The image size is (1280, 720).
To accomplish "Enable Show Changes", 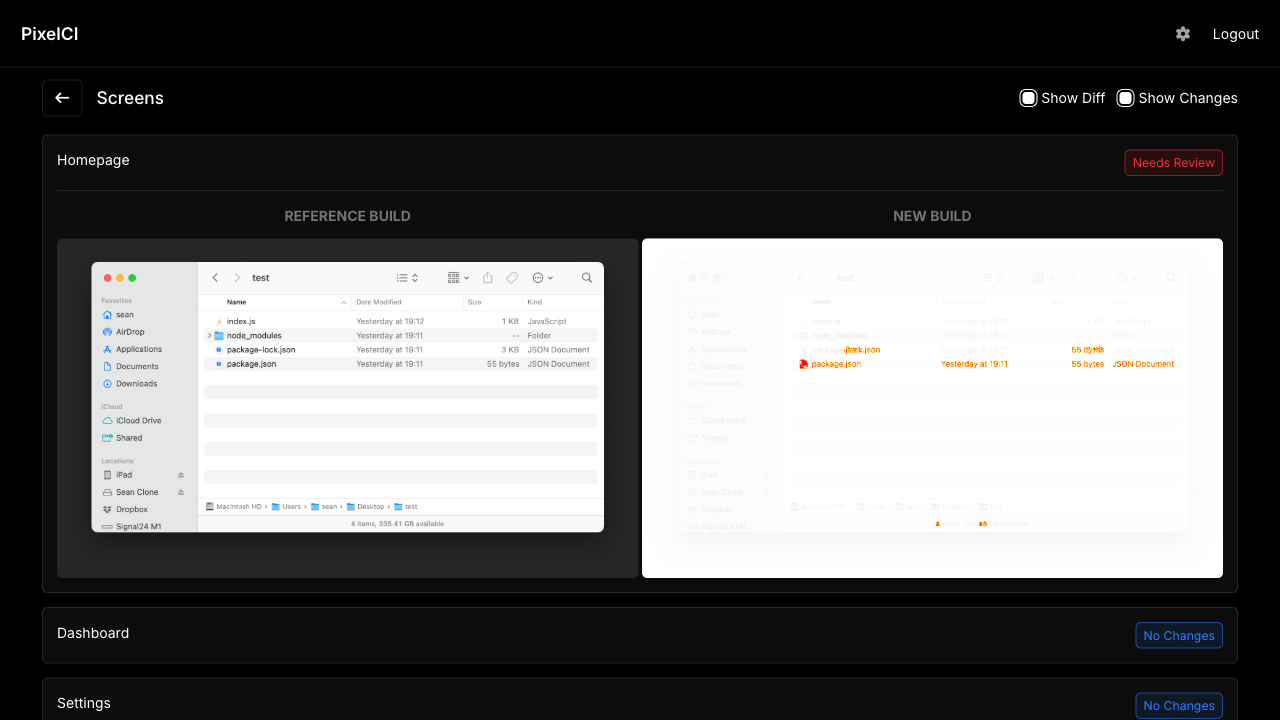I will (1125, 98).
